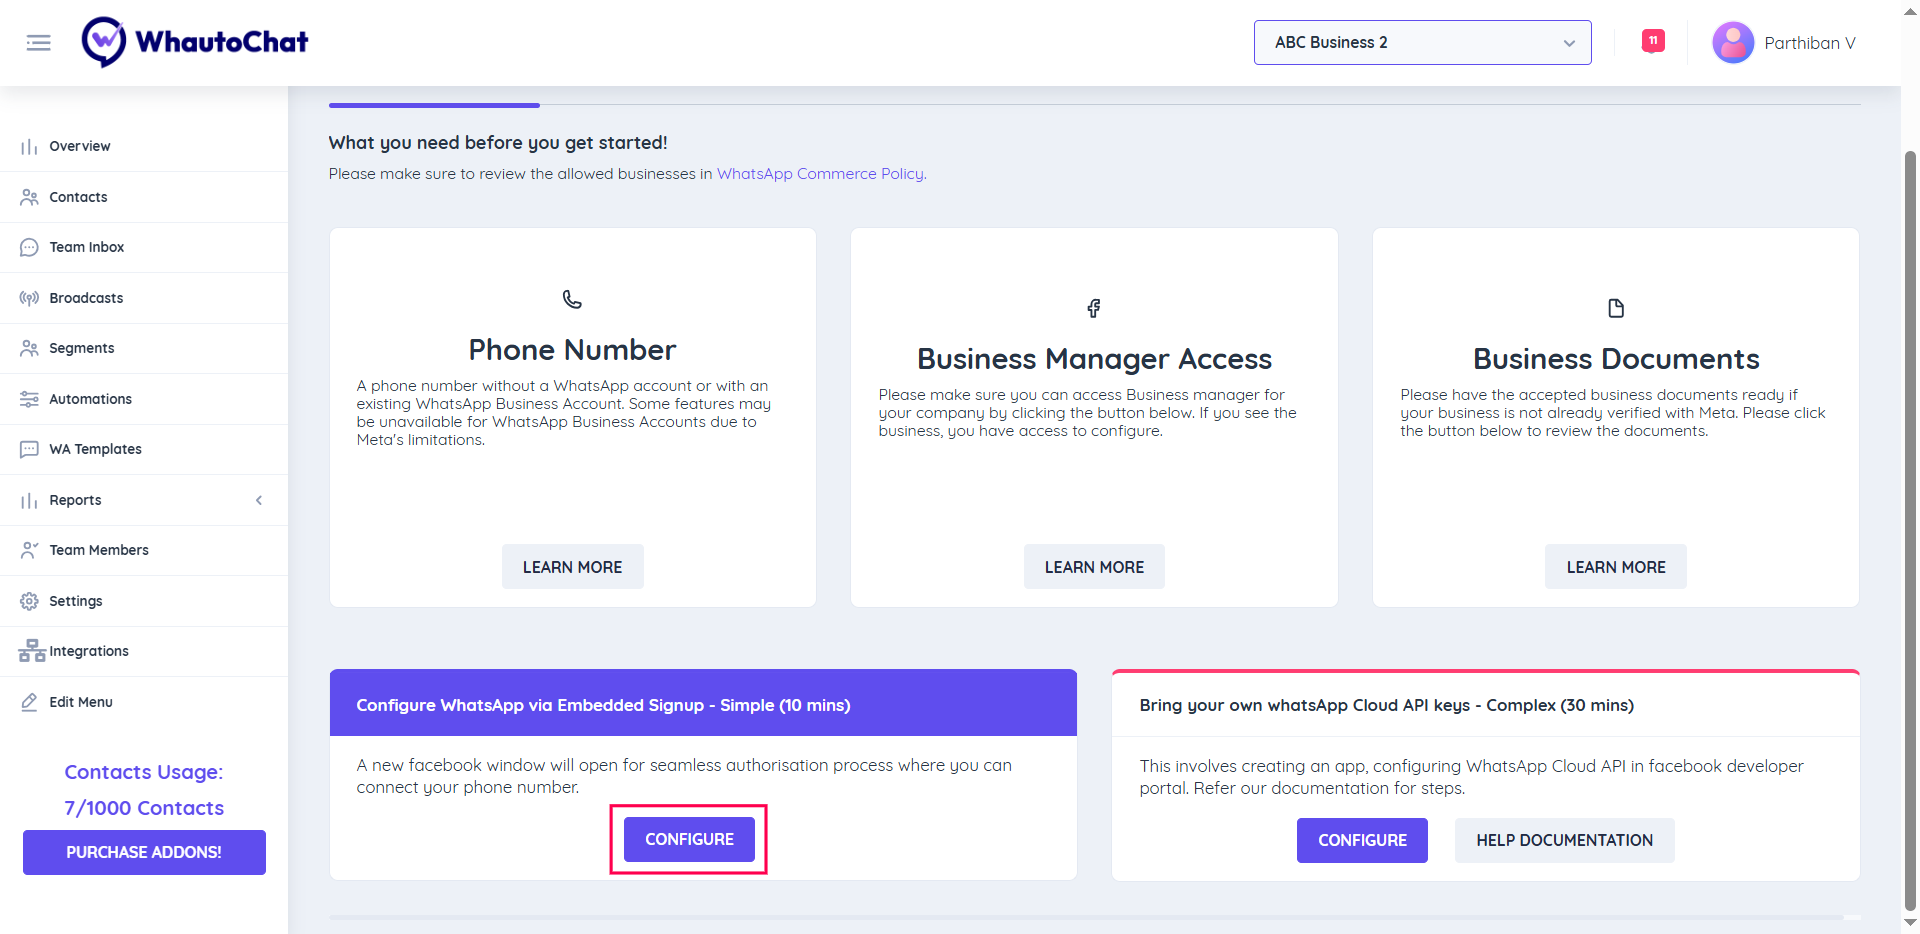Click the Overview bar-chart icon
Image resolution: width=1920 pixels, height=934 pixels.
click(x=29, y=147)
